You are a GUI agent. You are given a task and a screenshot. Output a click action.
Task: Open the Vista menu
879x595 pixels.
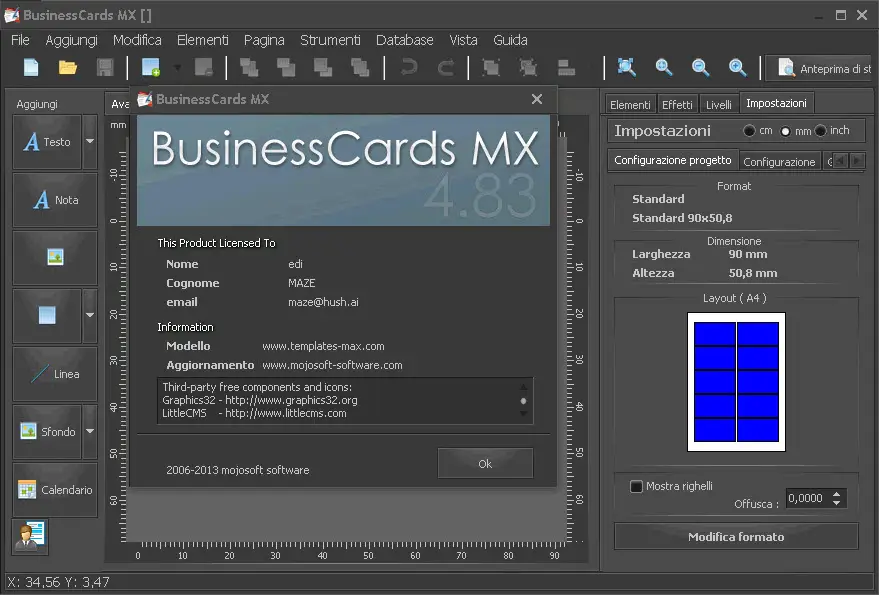464,40
